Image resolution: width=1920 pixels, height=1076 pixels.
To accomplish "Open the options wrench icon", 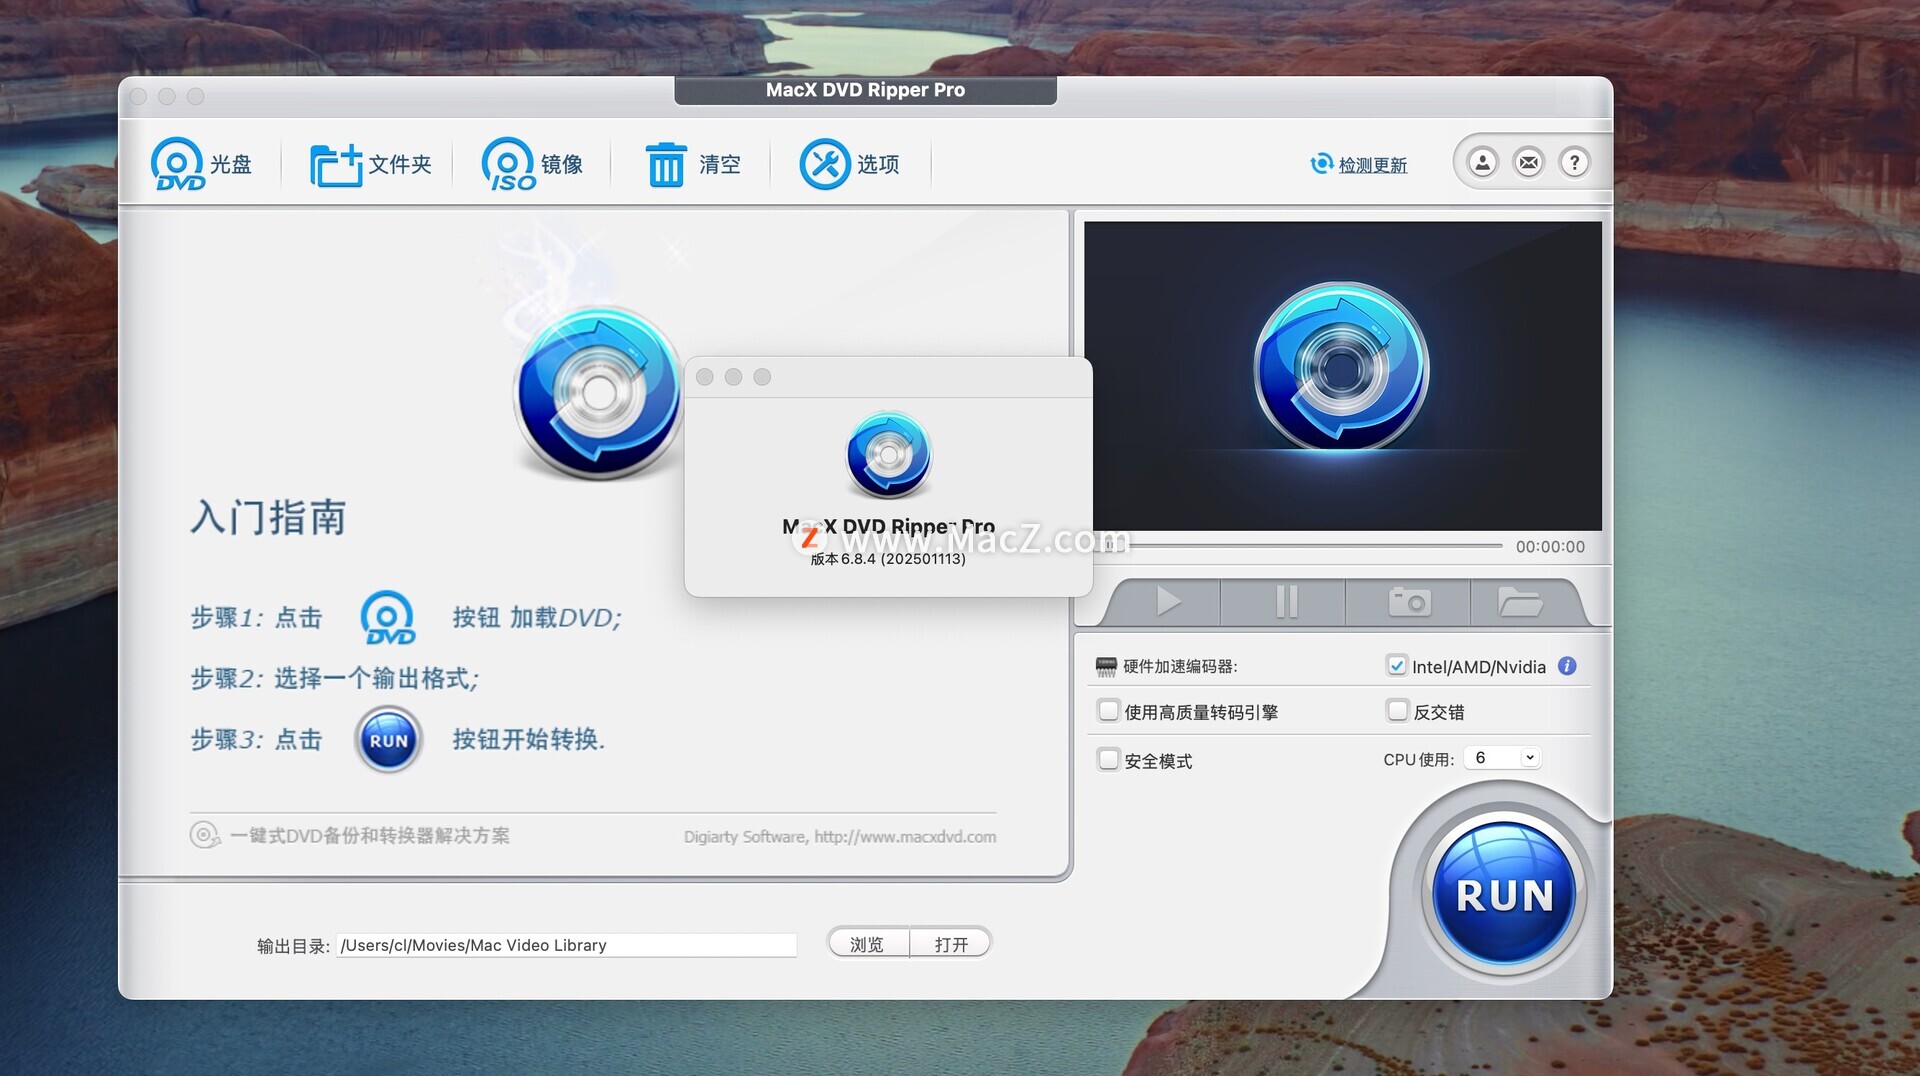I will coord(824,164).
